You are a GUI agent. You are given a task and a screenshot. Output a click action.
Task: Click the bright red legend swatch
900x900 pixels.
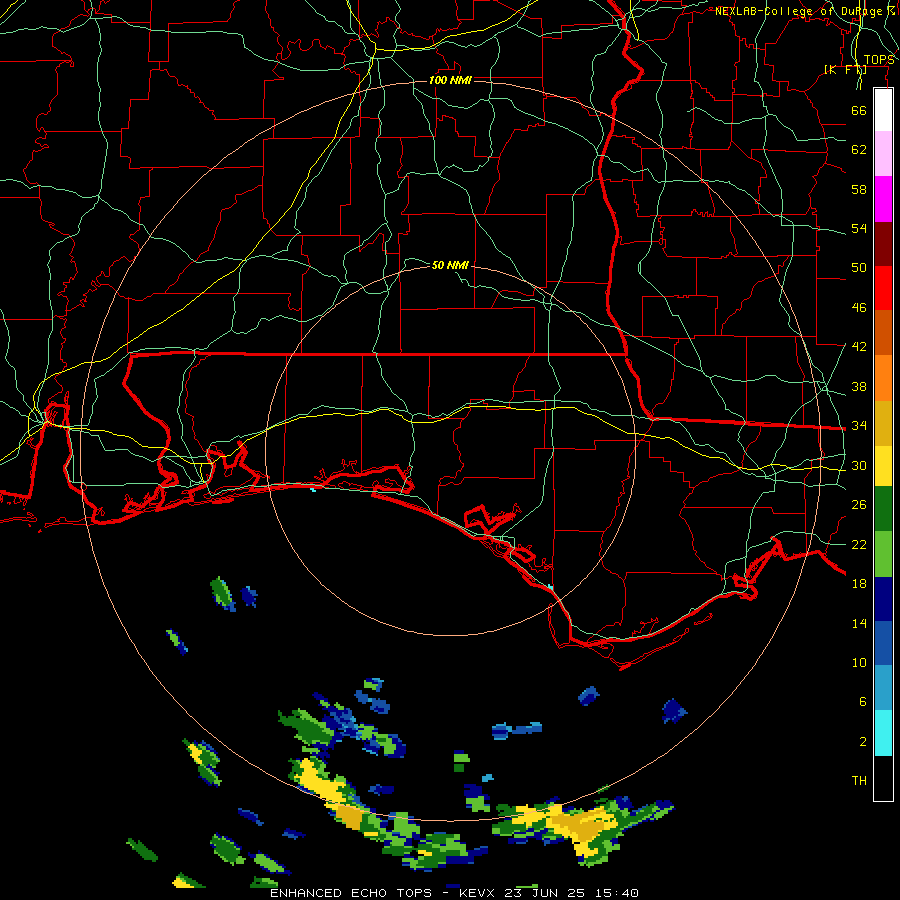[883, 288]
